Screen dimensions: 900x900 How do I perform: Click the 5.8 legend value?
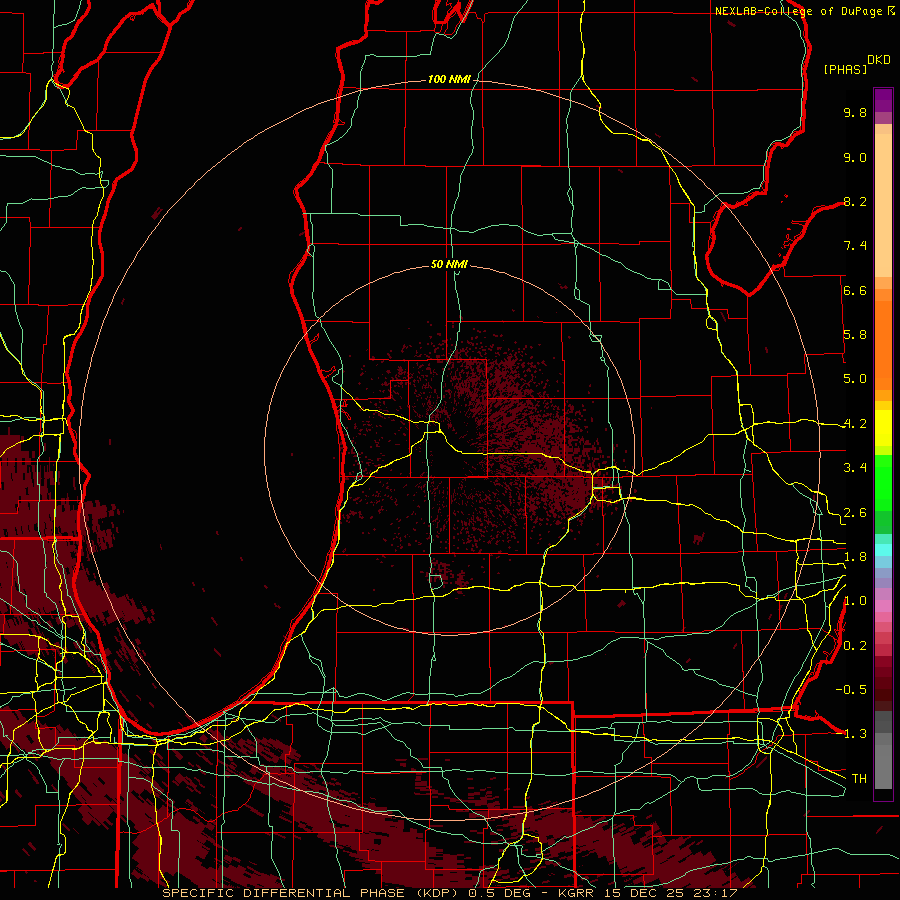[x=855, y=335]
